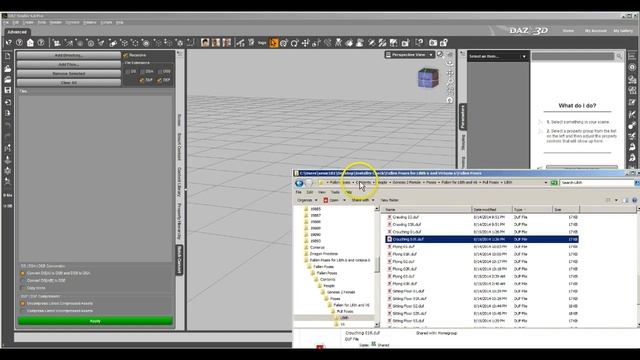This screenshot has height=360, width=640.
Task: Enable the DSB file extension checkbox
Action: [x=160, y=71]
